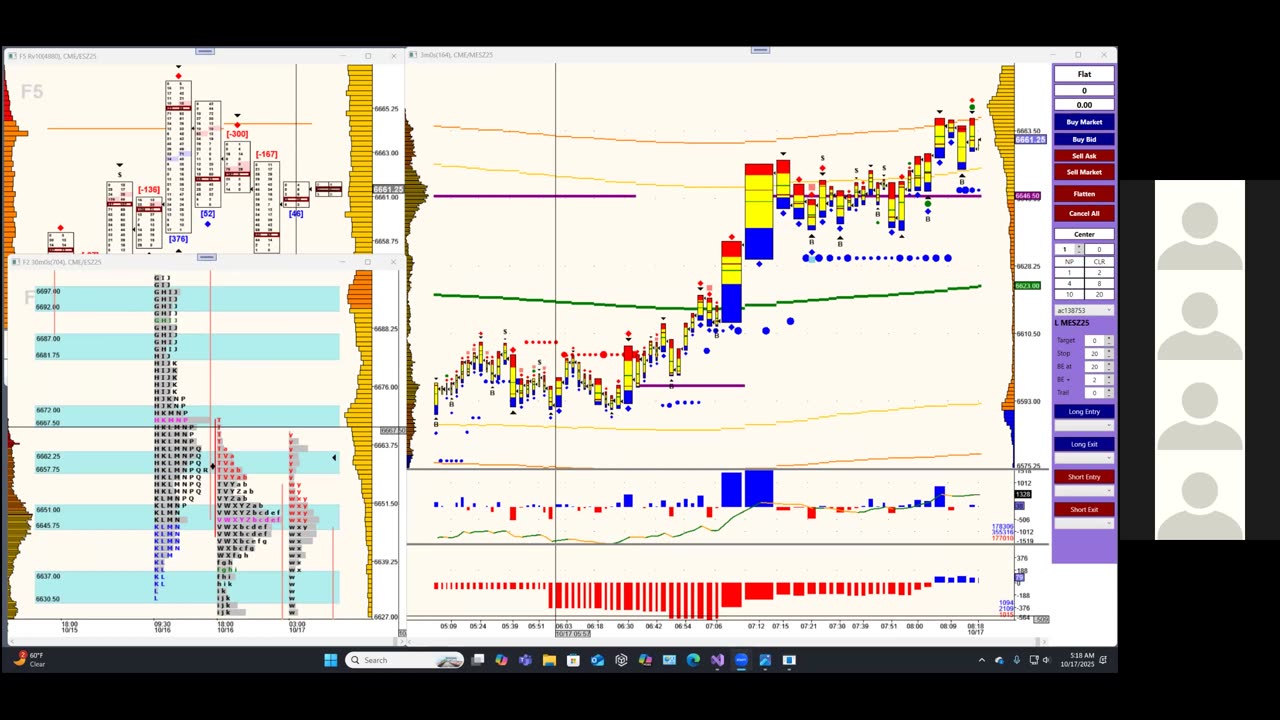Open the dropdown below Long Exit
Image resolution: width=1280 pixels, height=720 pixels.
tap(1084, 458)
